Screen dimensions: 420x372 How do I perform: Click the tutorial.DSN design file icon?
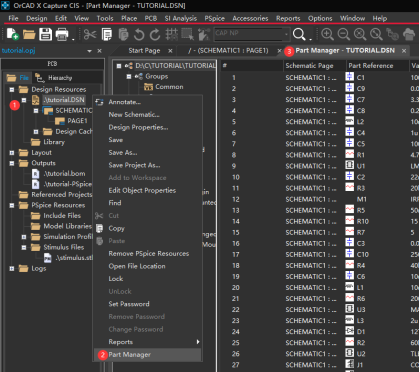pyautogui.click(x=35, y=100)
